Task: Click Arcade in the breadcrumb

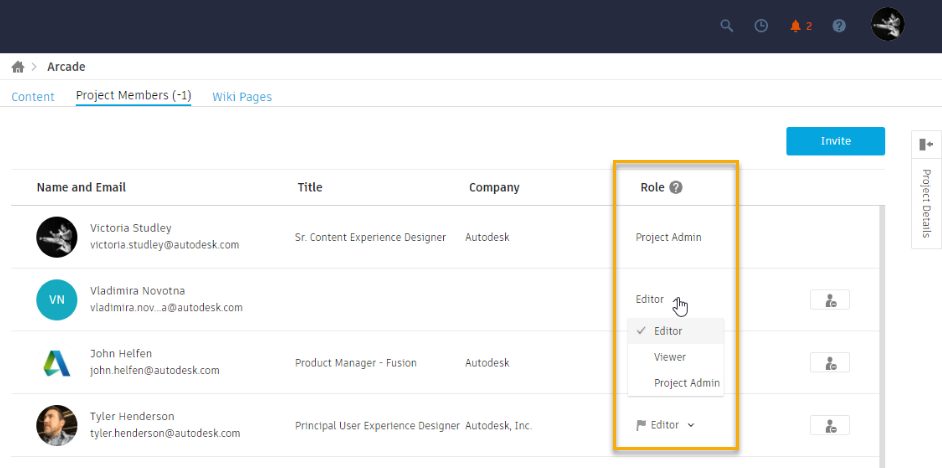Action: tap(66, 67)
